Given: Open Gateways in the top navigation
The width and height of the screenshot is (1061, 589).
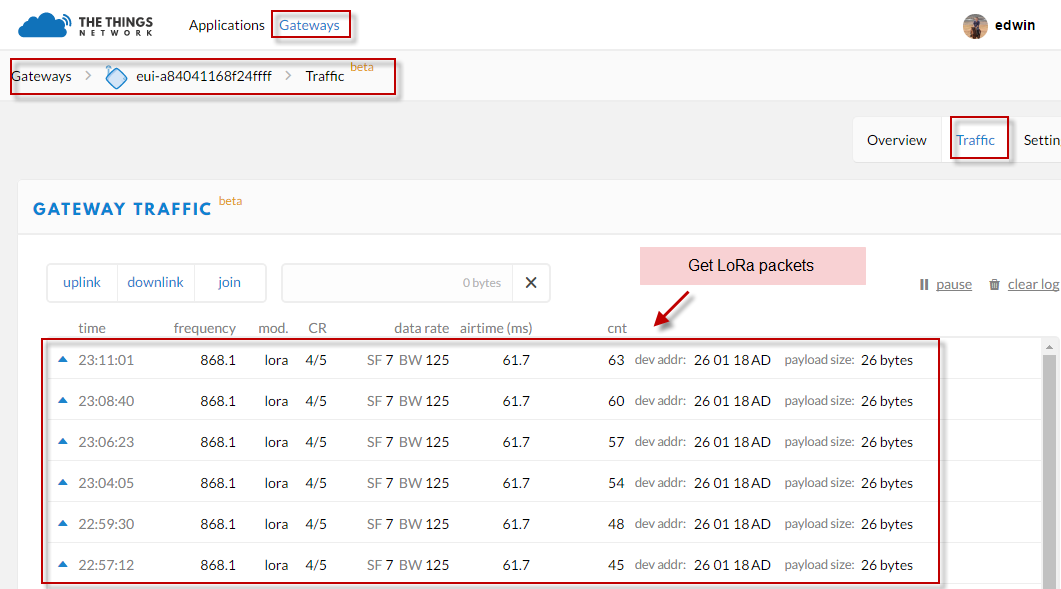Looking at the screenshot, I should (309, 25).
